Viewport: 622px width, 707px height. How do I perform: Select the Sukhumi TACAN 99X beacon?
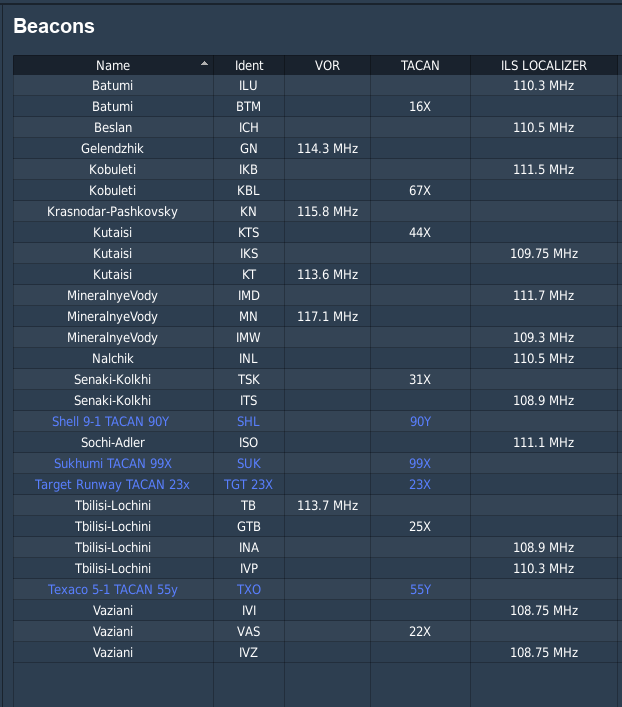(112, 464)
